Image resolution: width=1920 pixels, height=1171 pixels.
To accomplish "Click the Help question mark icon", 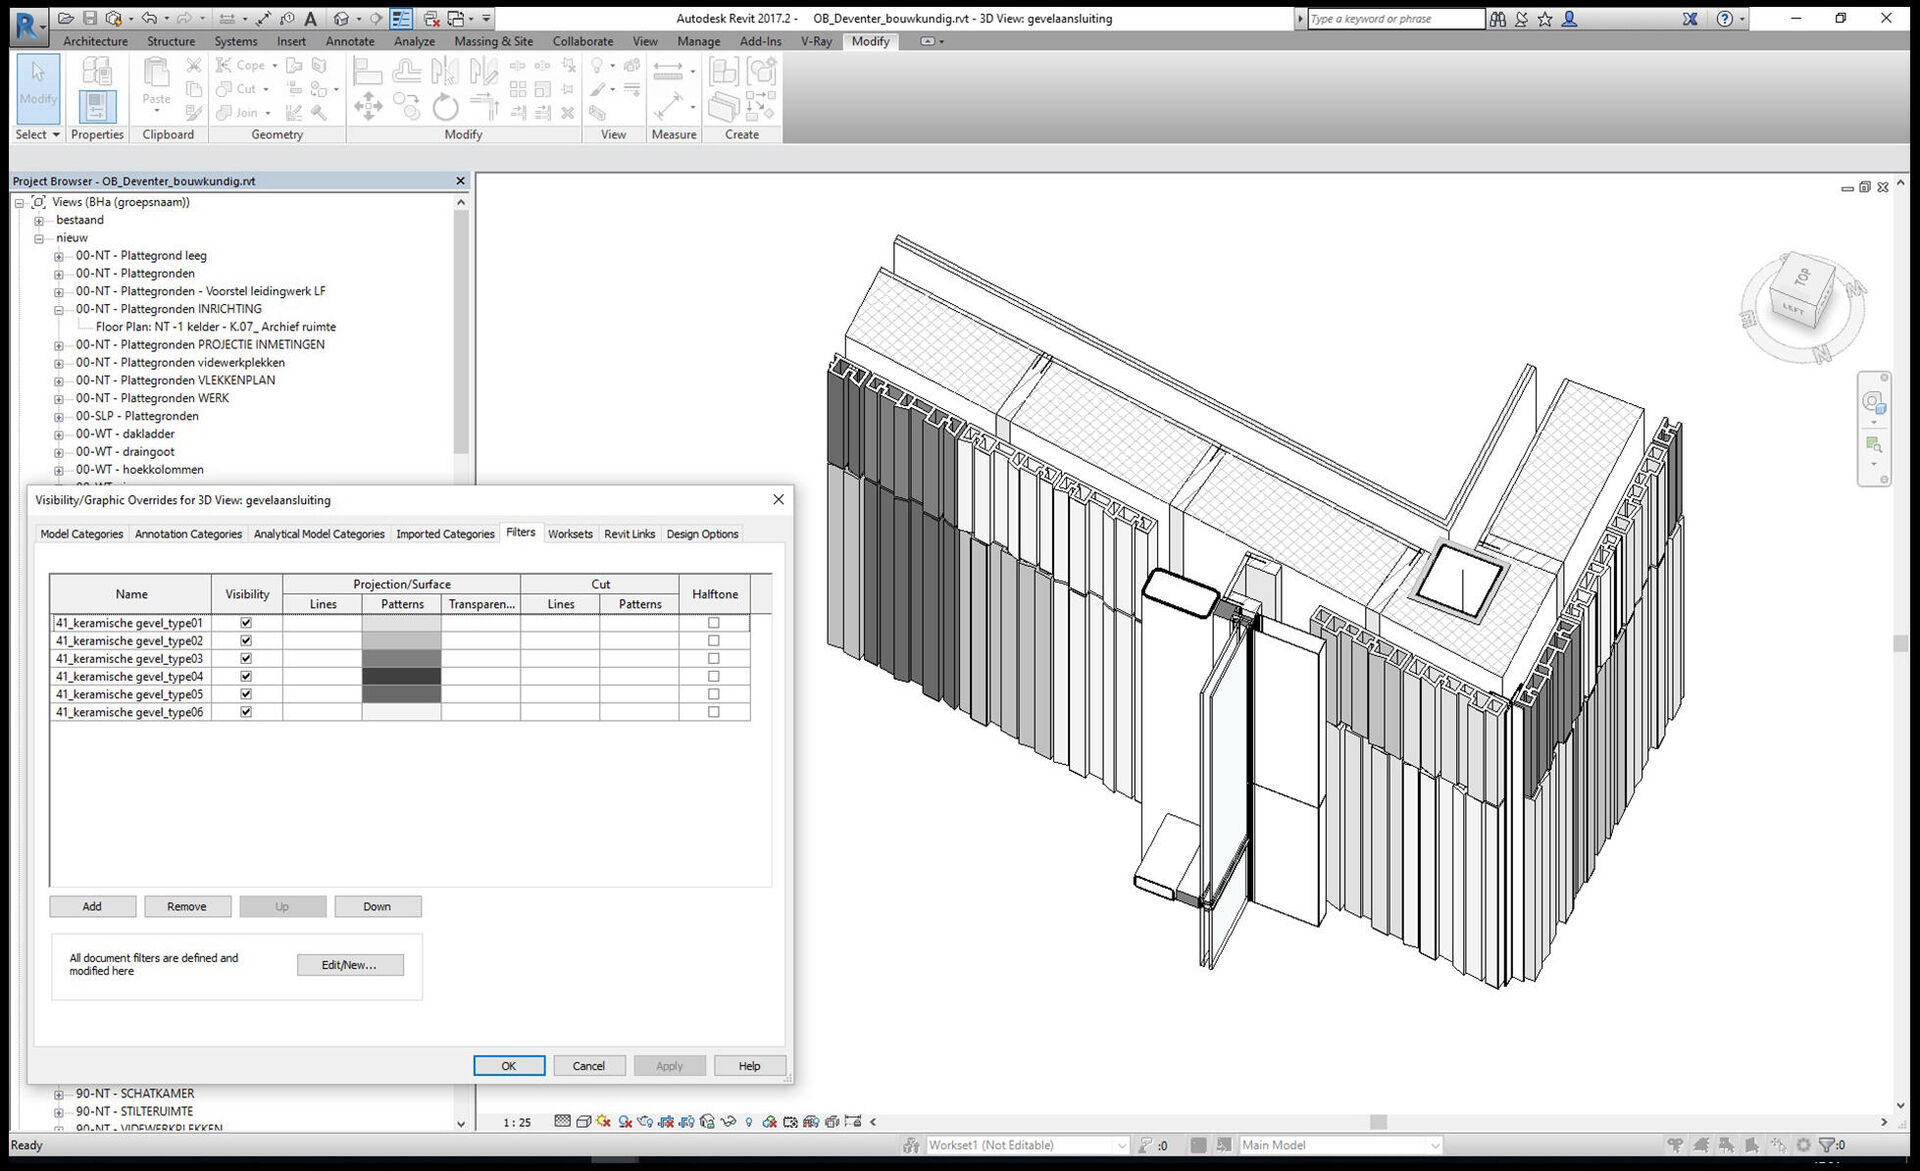I will 1724,18.
